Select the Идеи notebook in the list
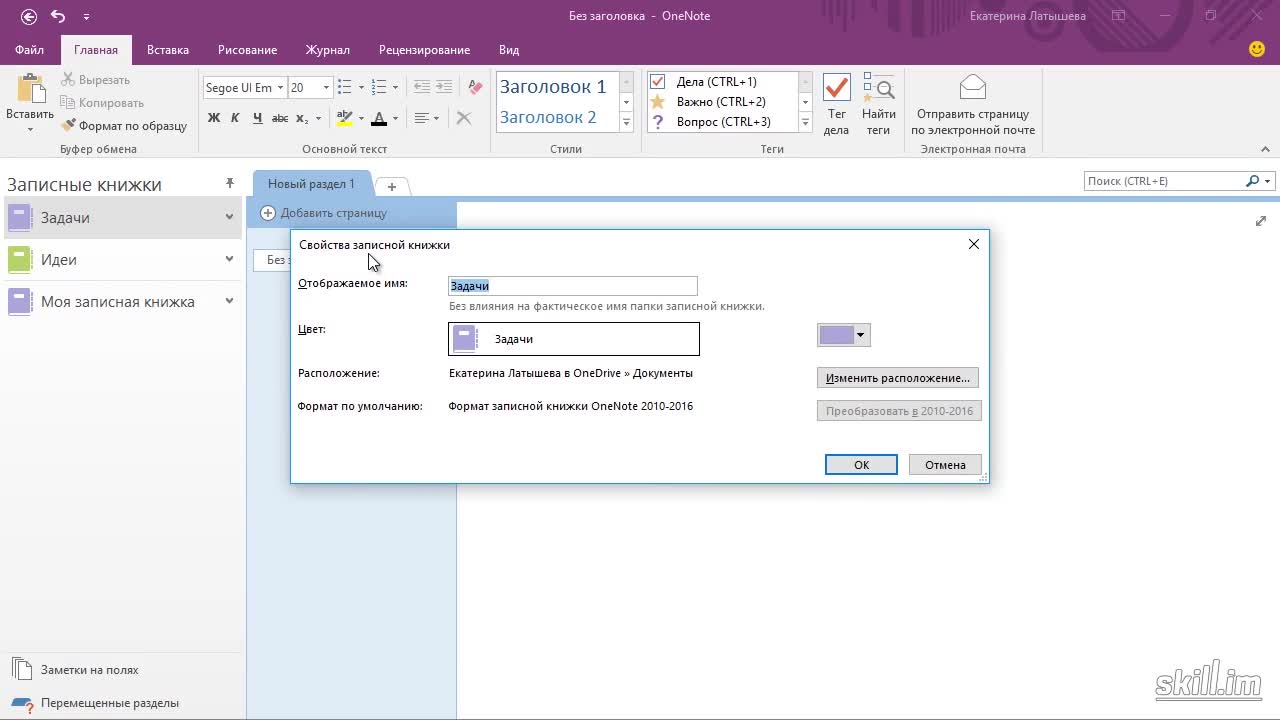This screenshot has height=720, width=1280. pos(120,260)
